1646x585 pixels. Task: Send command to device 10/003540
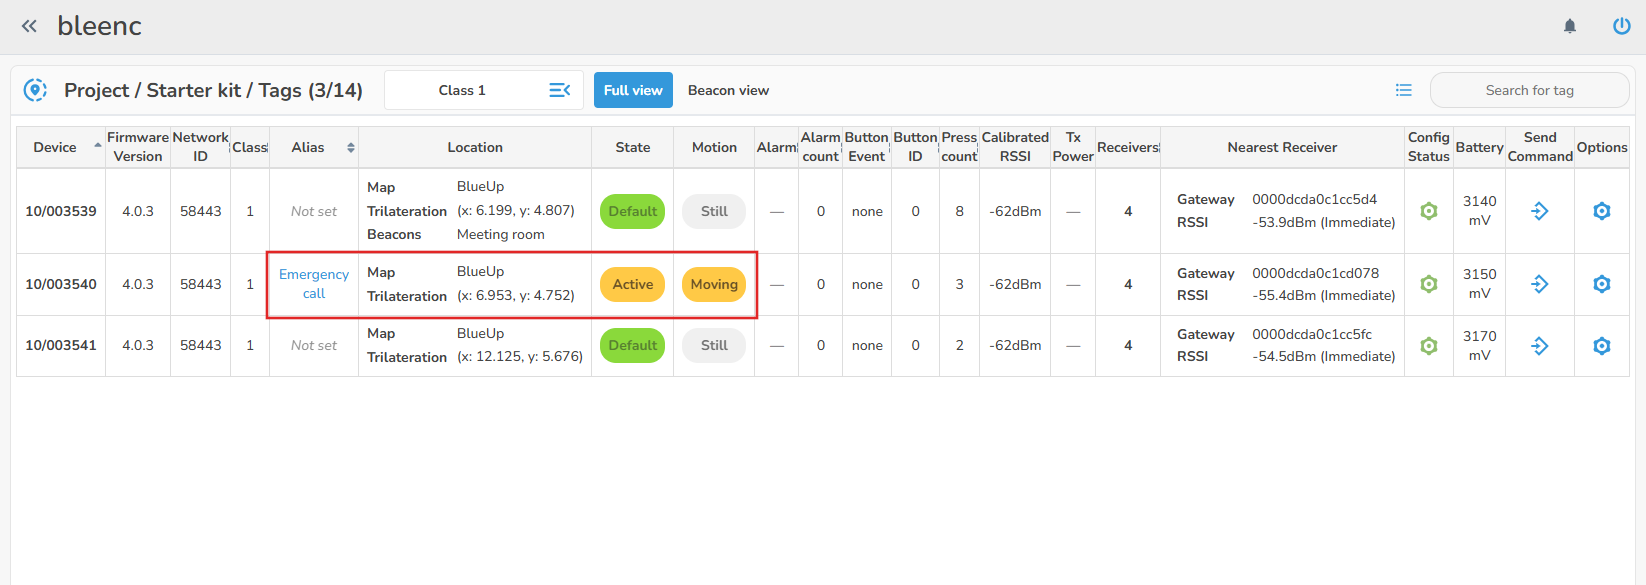click(1539, 284)
